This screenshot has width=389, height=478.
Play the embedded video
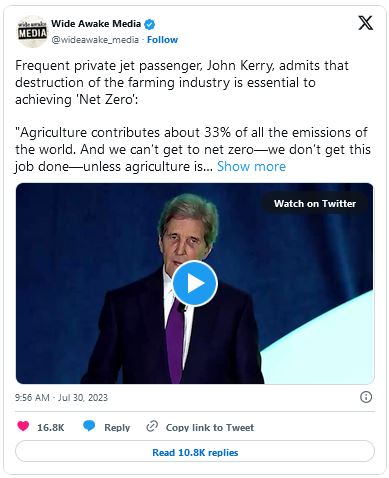pyautogui.click(x=195, y=283)
